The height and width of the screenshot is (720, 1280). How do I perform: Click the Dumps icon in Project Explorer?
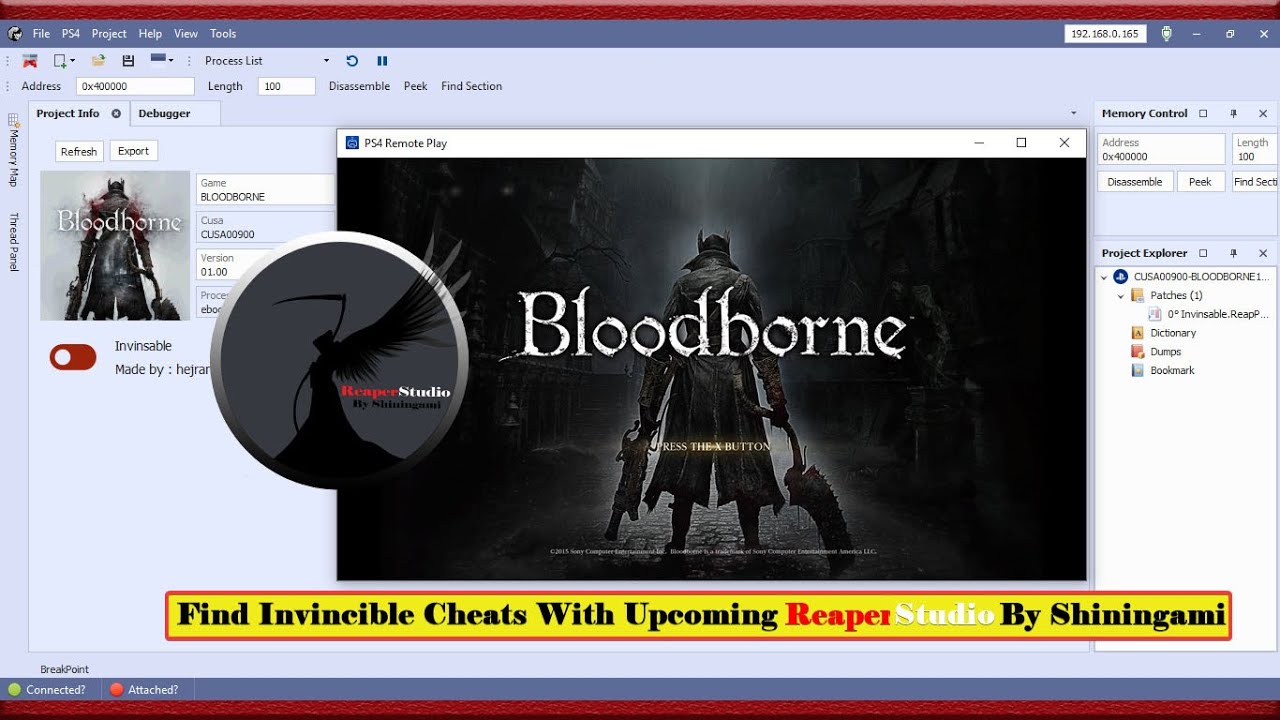coord(1137,352)
